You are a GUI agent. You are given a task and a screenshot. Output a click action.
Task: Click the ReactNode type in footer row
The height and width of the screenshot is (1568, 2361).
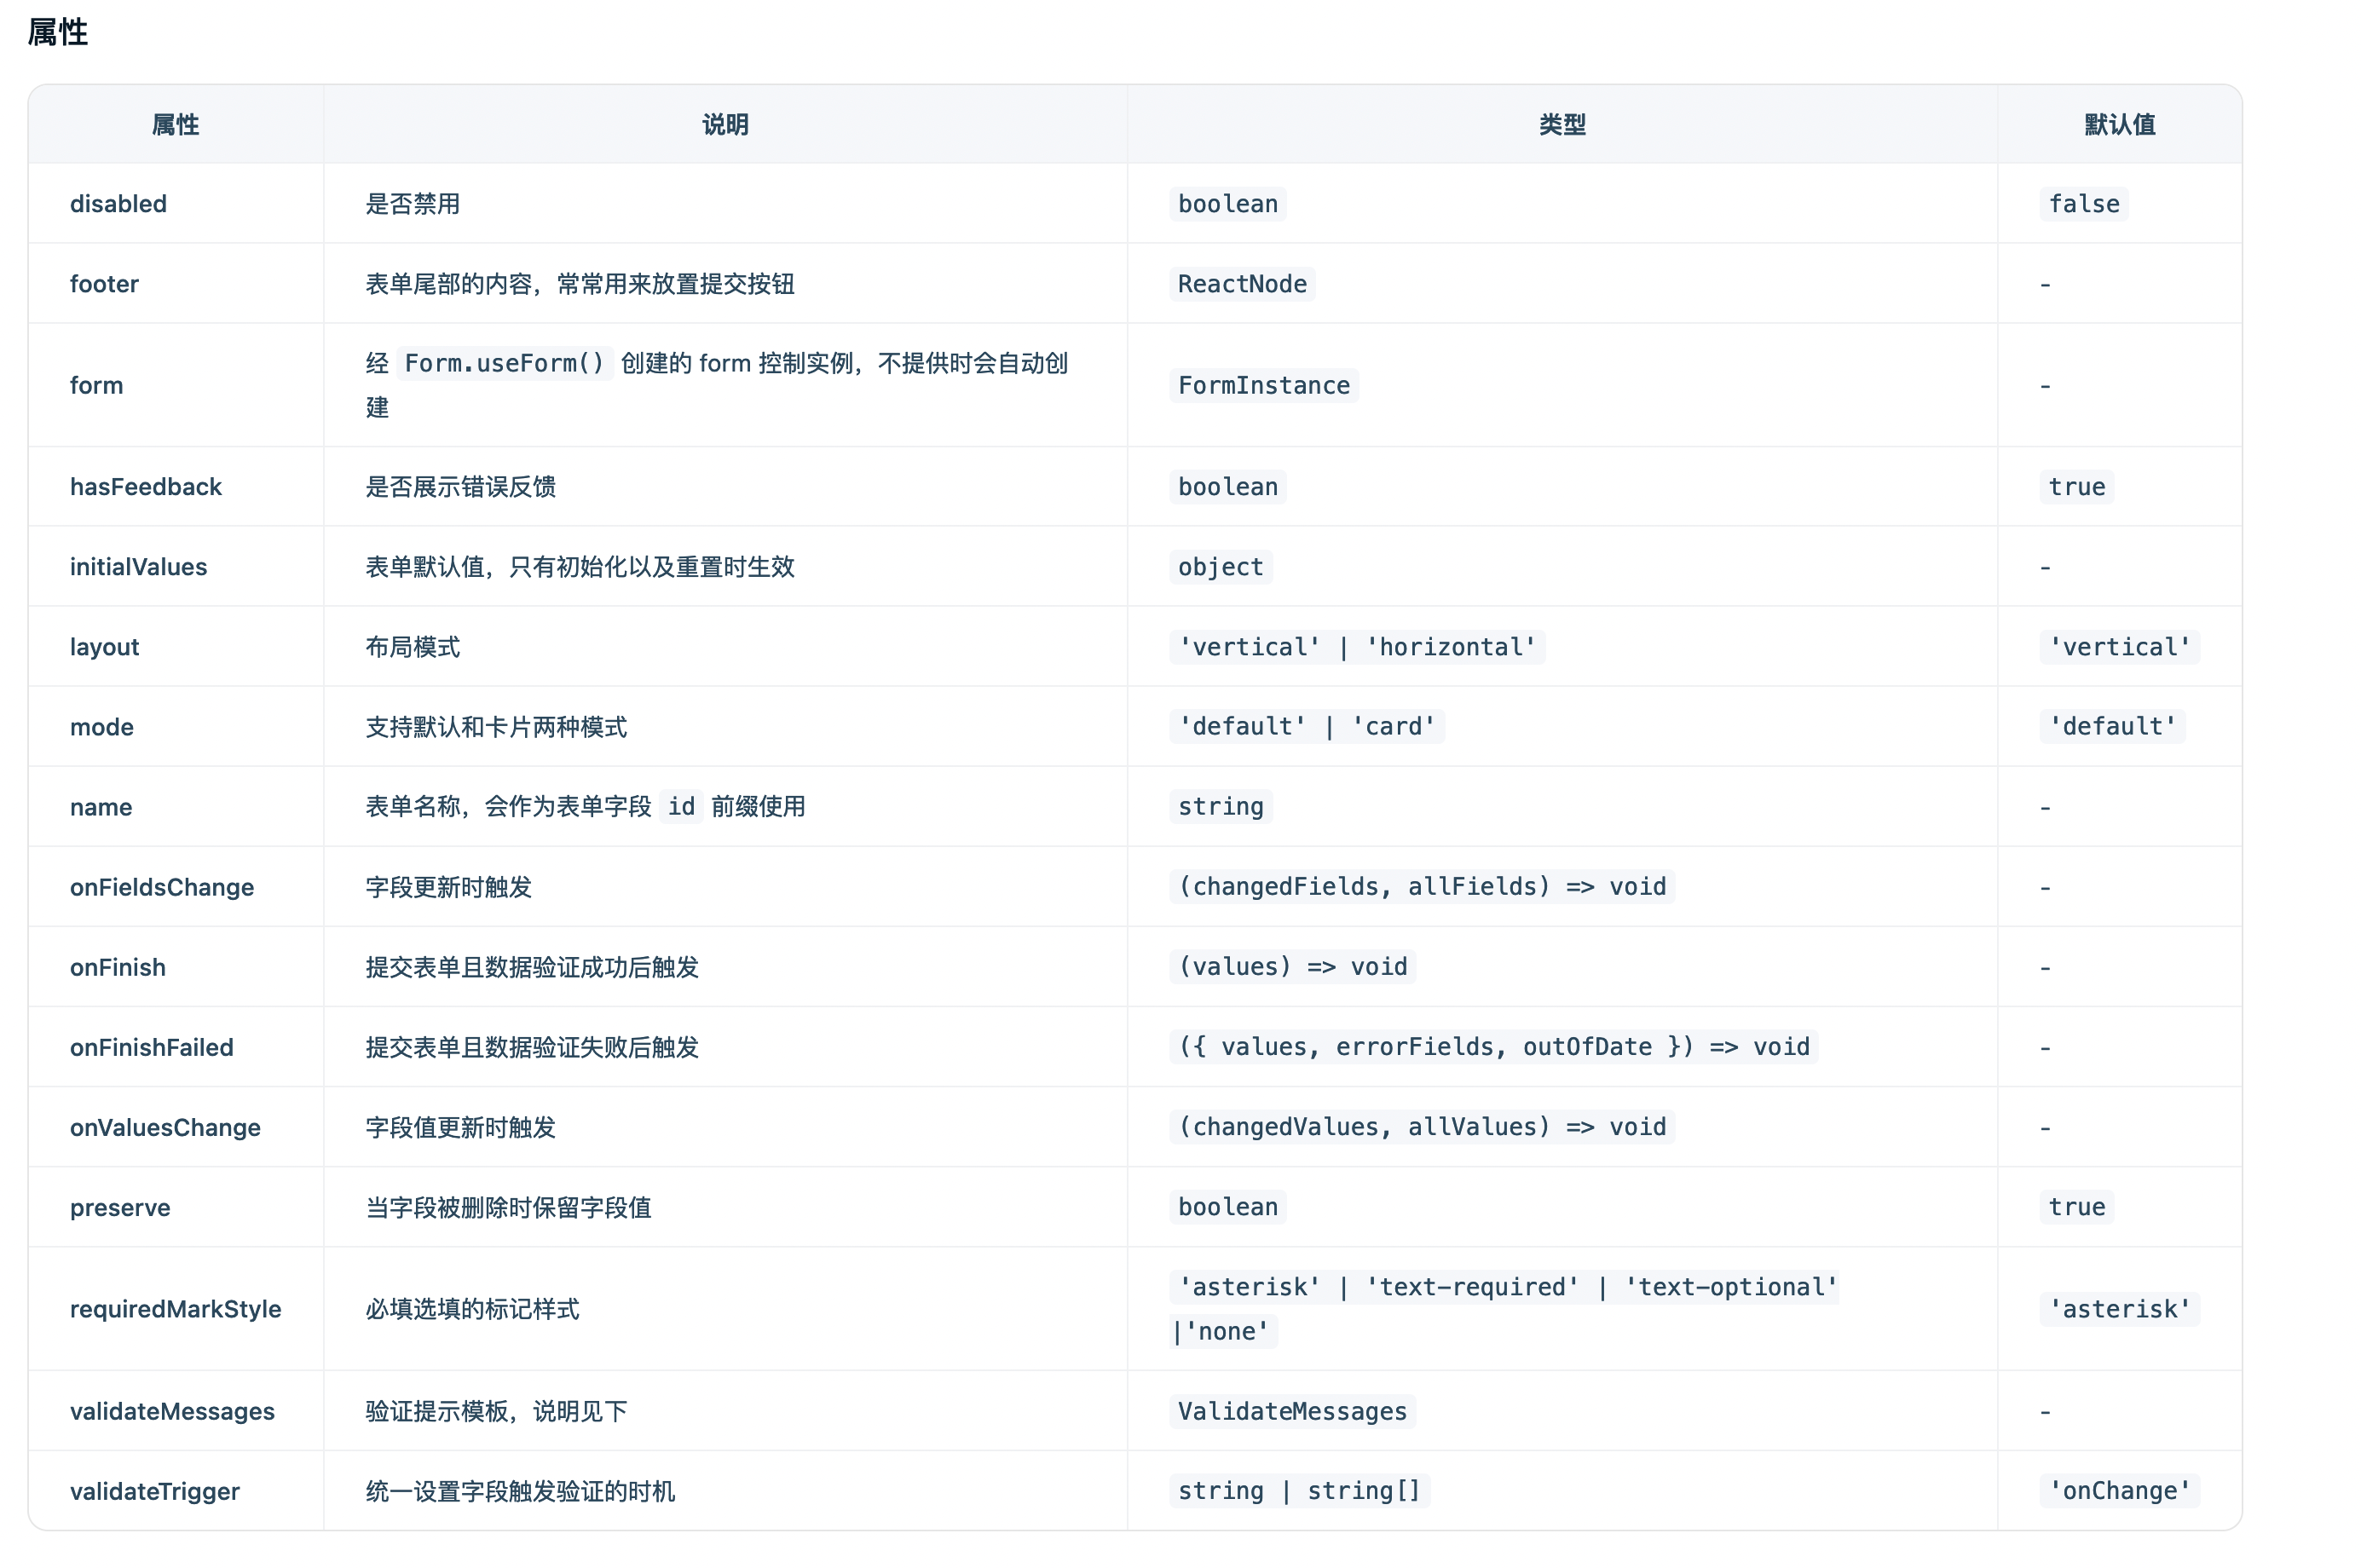(x=1241, y=284)
